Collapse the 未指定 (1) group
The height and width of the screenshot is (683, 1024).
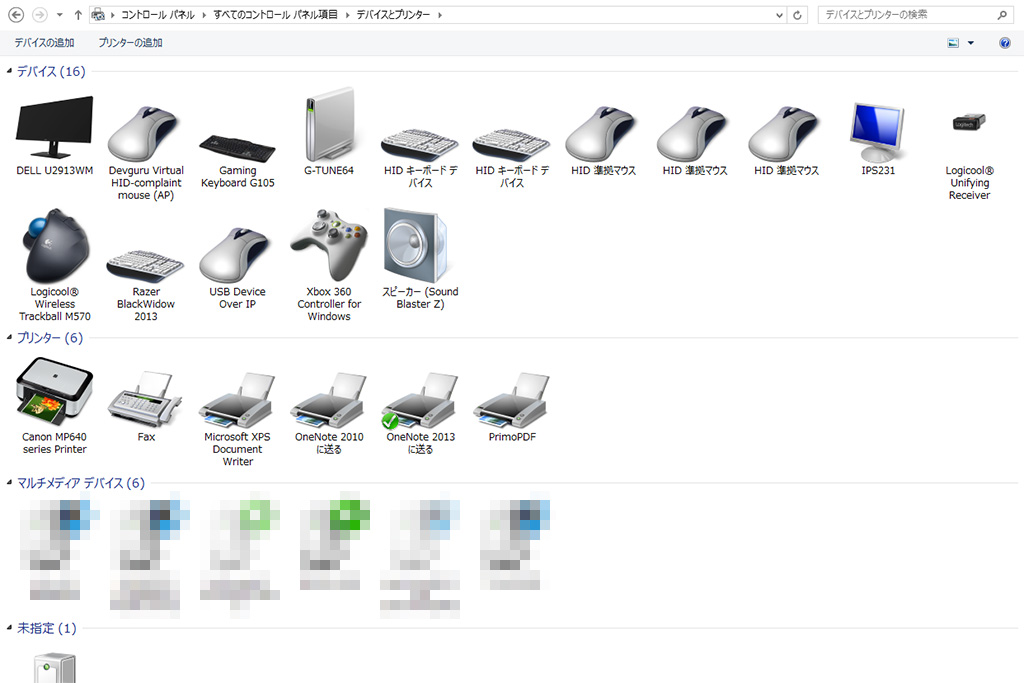tap(9, 627)
